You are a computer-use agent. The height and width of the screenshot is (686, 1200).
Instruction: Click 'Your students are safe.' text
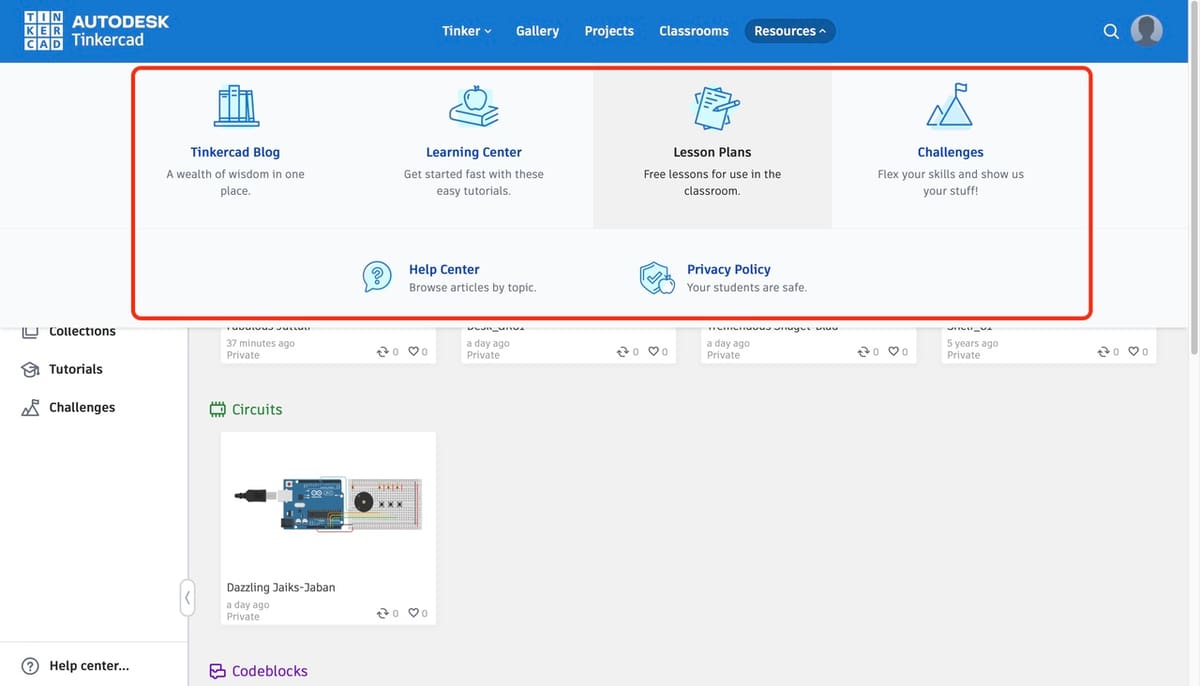(x=747, y=288)
